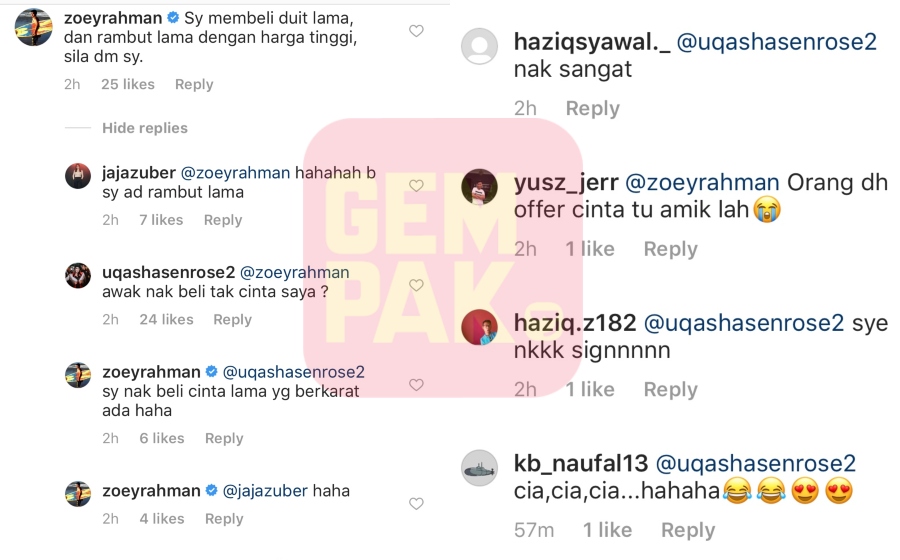
Task: Like zoeyrahman's top comment with the heart
Action: (x=416, y=31)
